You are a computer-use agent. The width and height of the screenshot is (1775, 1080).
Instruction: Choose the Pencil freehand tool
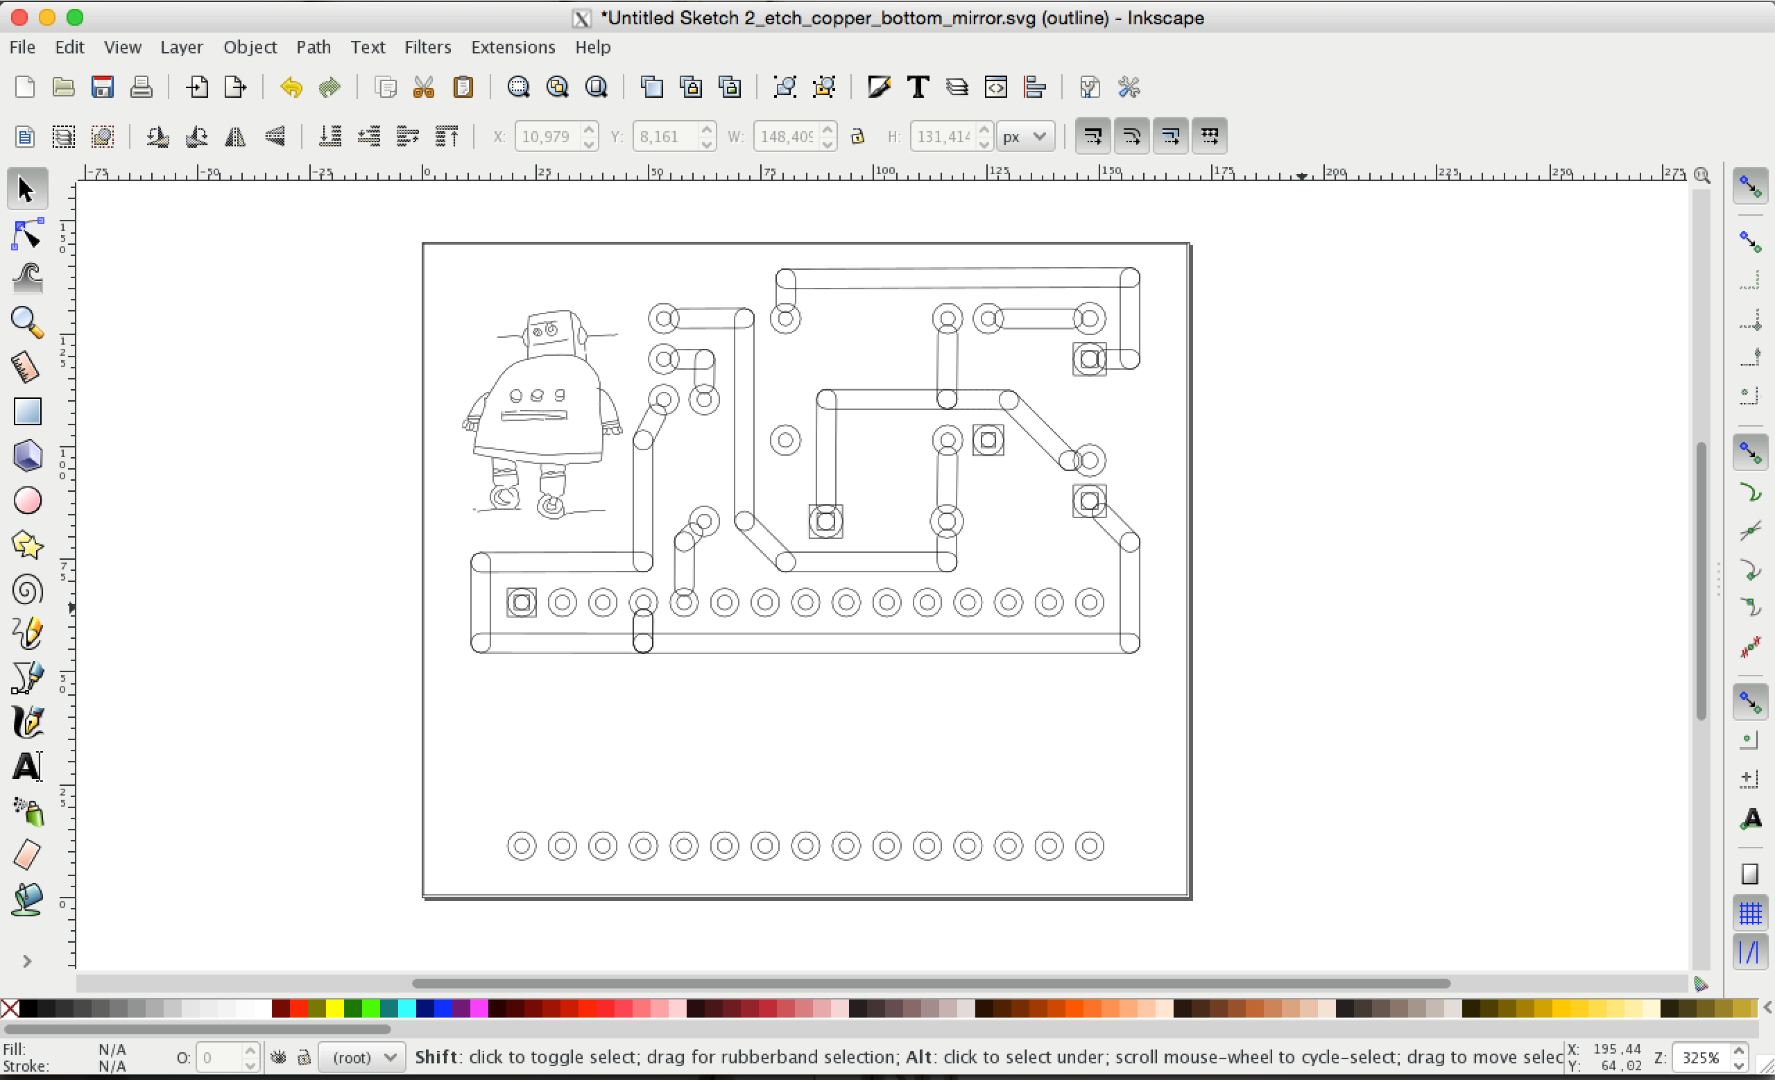click(27, 633)
